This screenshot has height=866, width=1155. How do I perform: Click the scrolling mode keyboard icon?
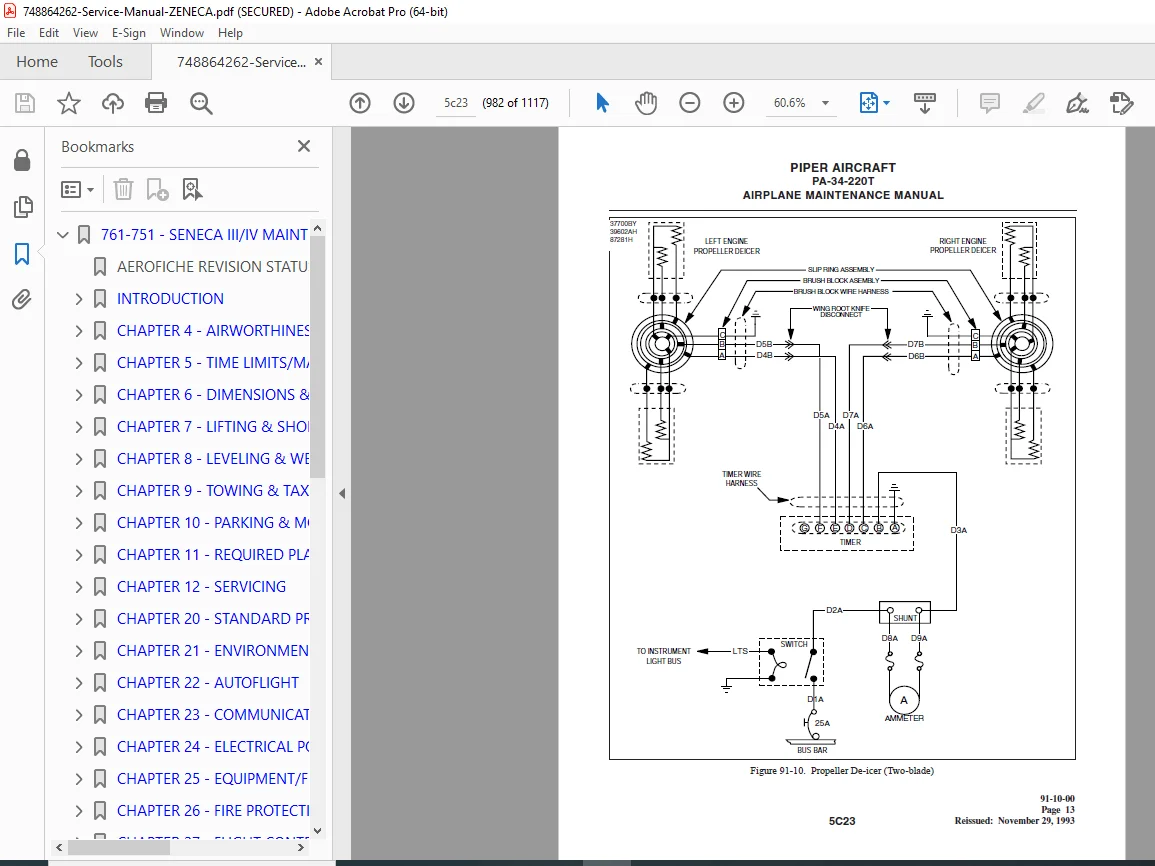coord(924,103)
